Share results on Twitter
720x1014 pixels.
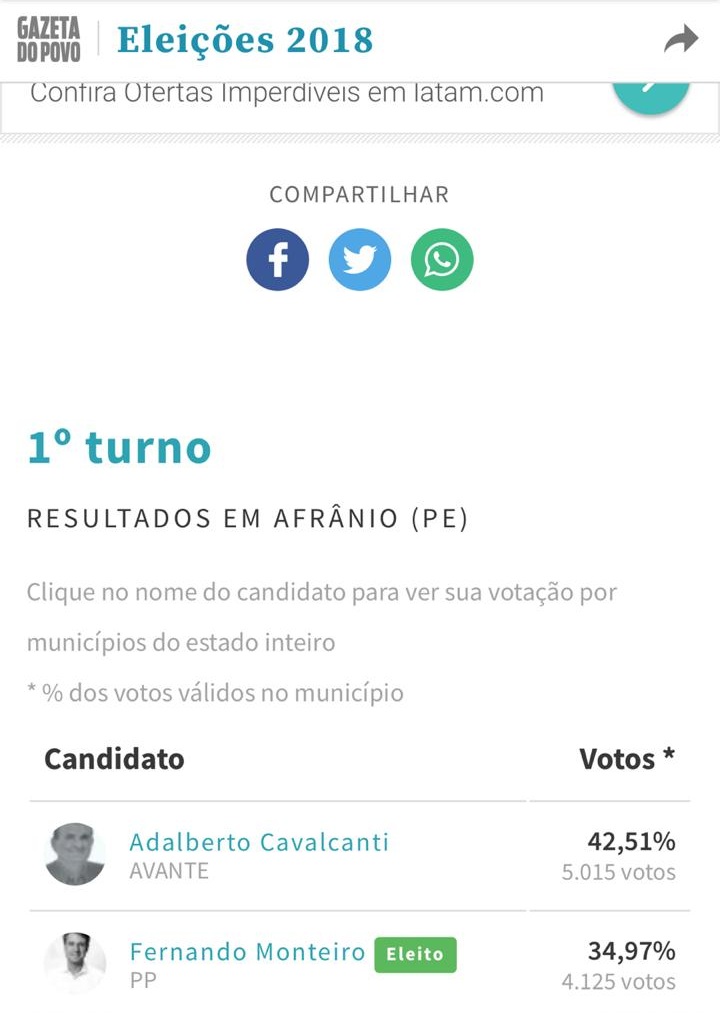point(360,259)
